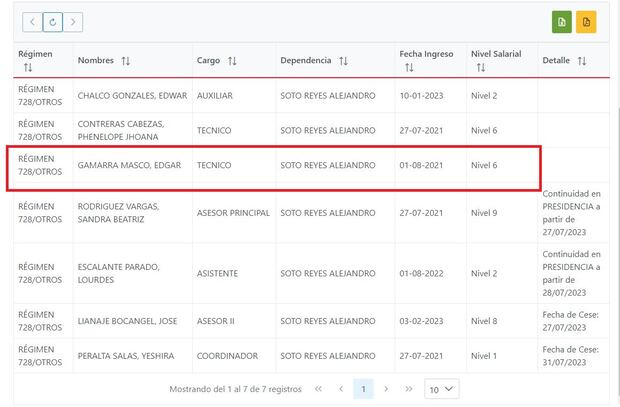Go to previous with left chevron toolbar button
620x407 pixels.
pos(32,21)
